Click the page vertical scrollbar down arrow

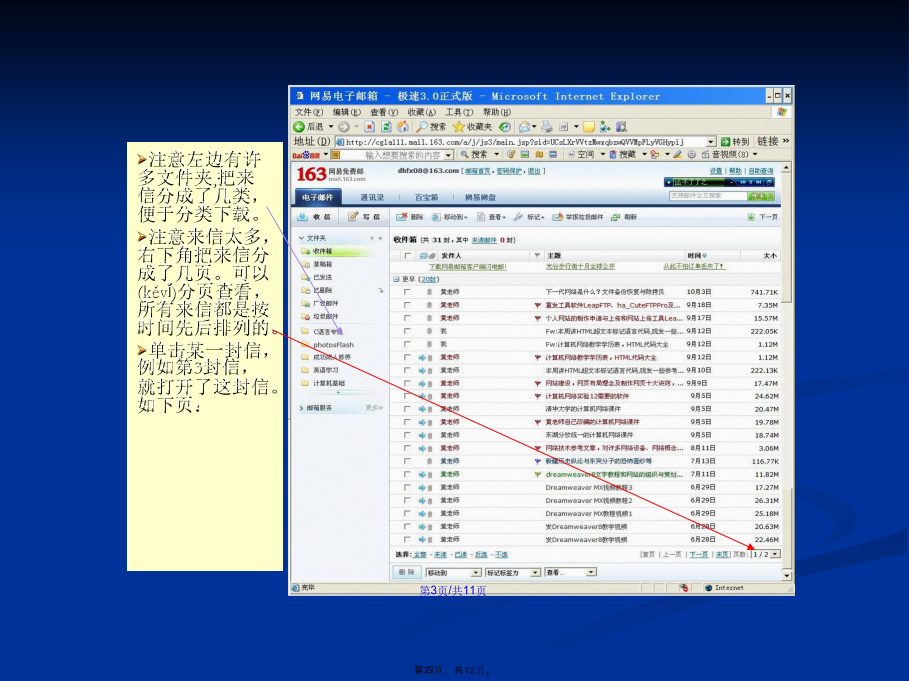click(x=787, y=576)
